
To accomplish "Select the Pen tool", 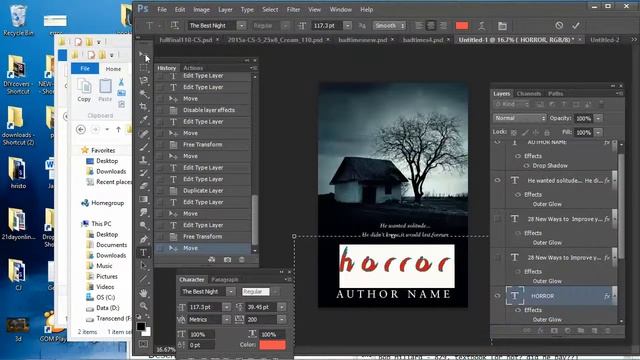I will point(143,239).
